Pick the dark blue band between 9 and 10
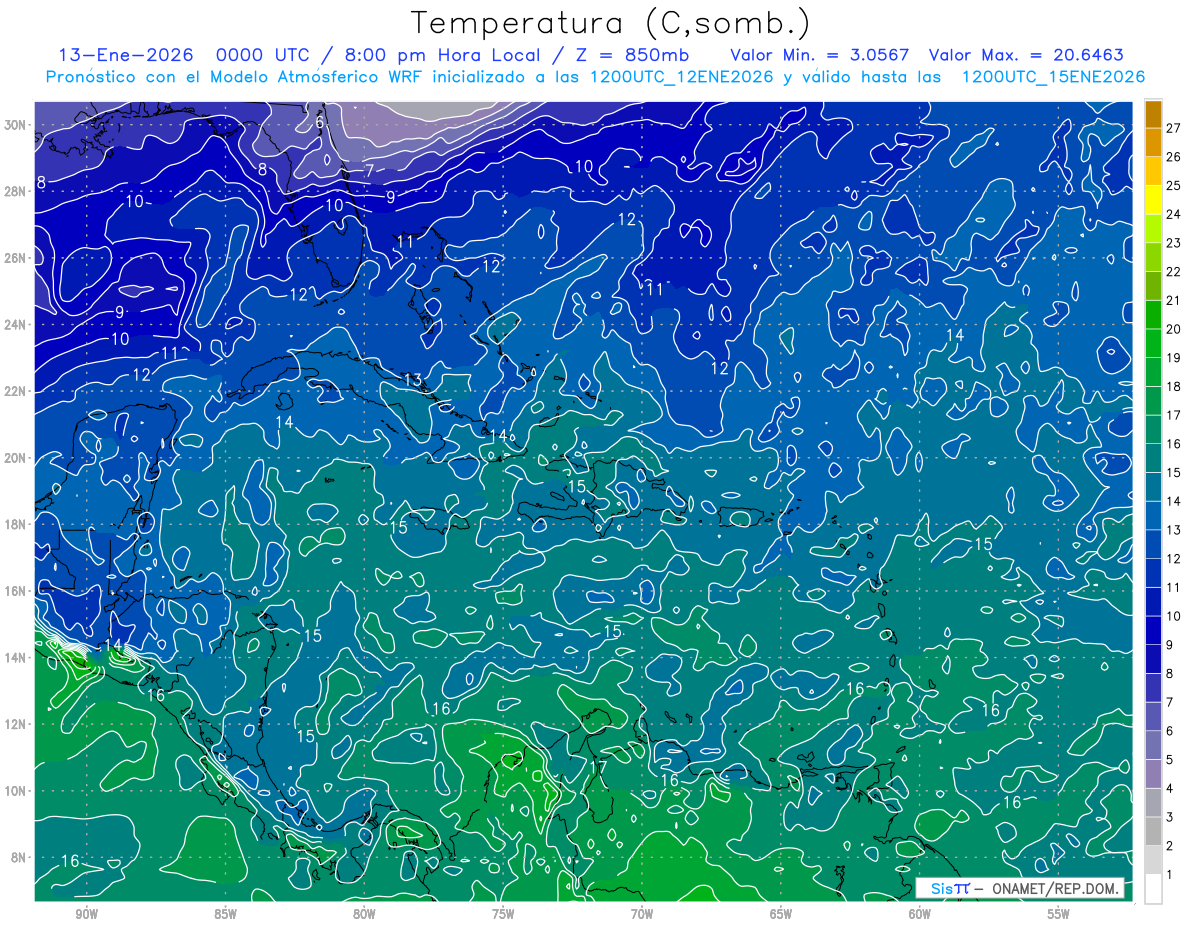1200x927 pixels. coord(1153,630)
